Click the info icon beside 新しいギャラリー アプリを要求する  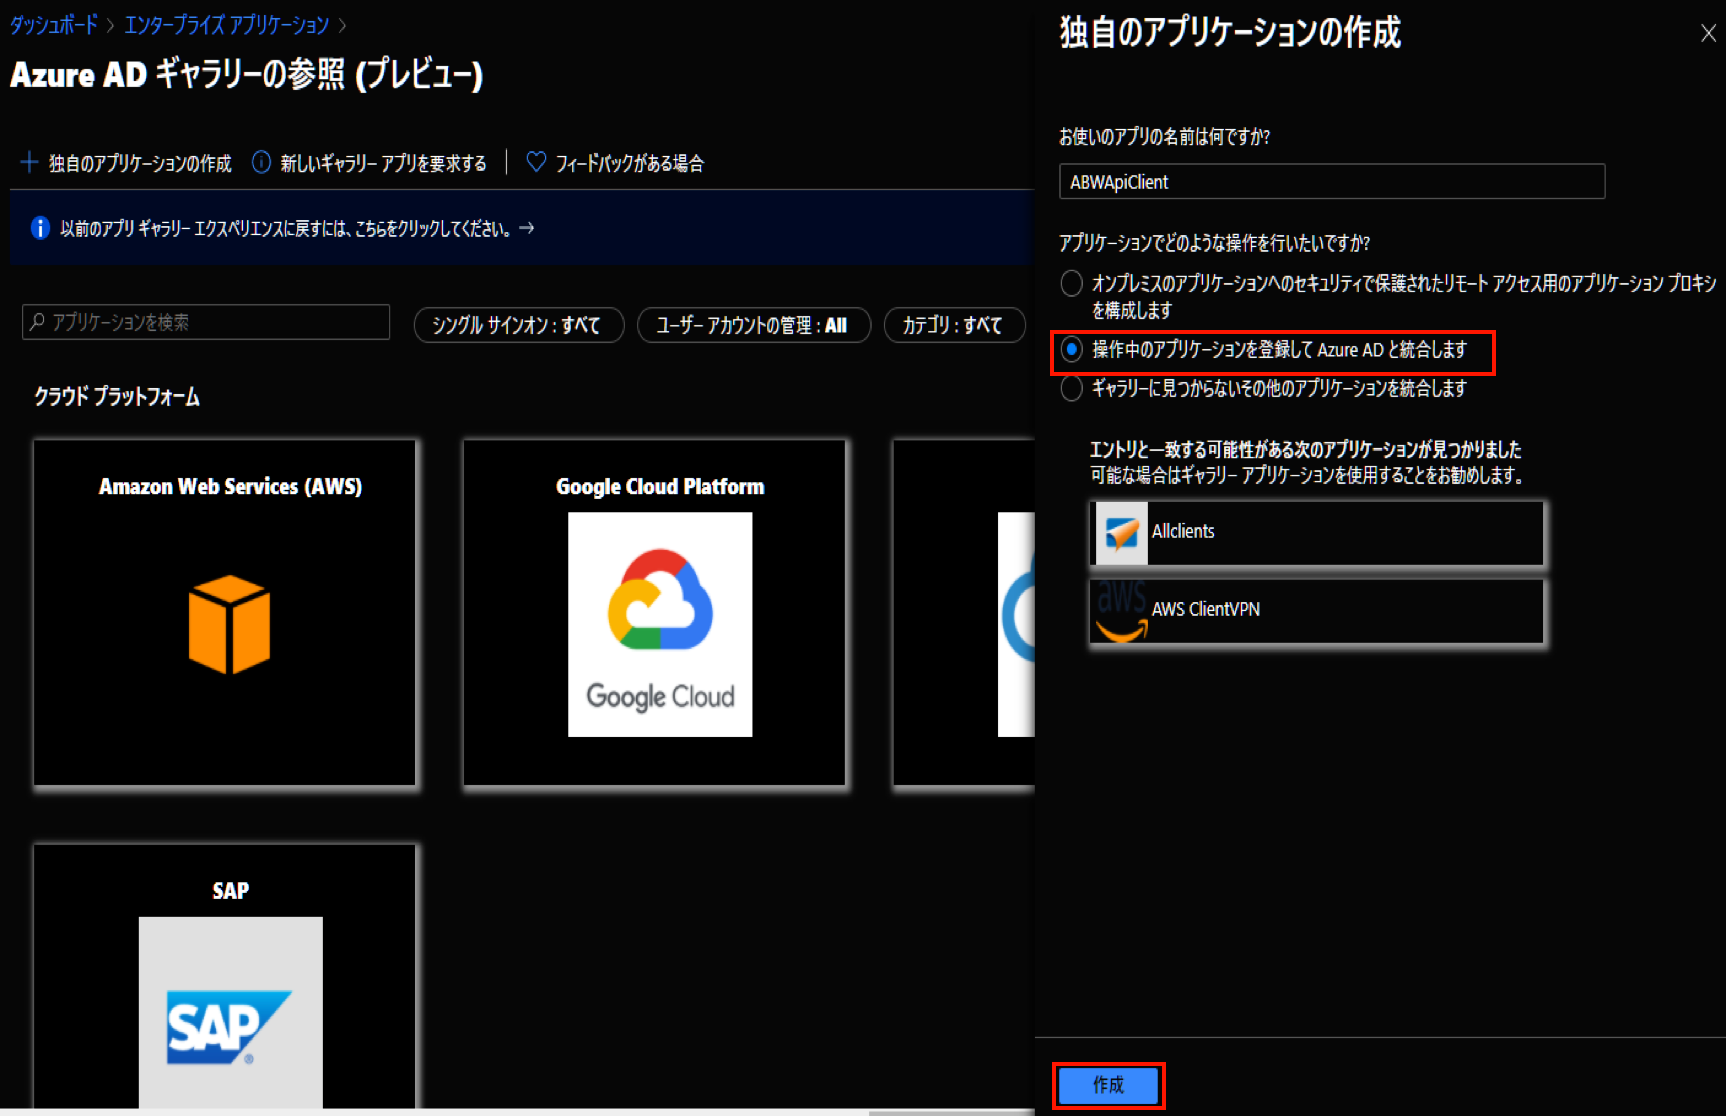pyautogui.click(x=261, y=162)
